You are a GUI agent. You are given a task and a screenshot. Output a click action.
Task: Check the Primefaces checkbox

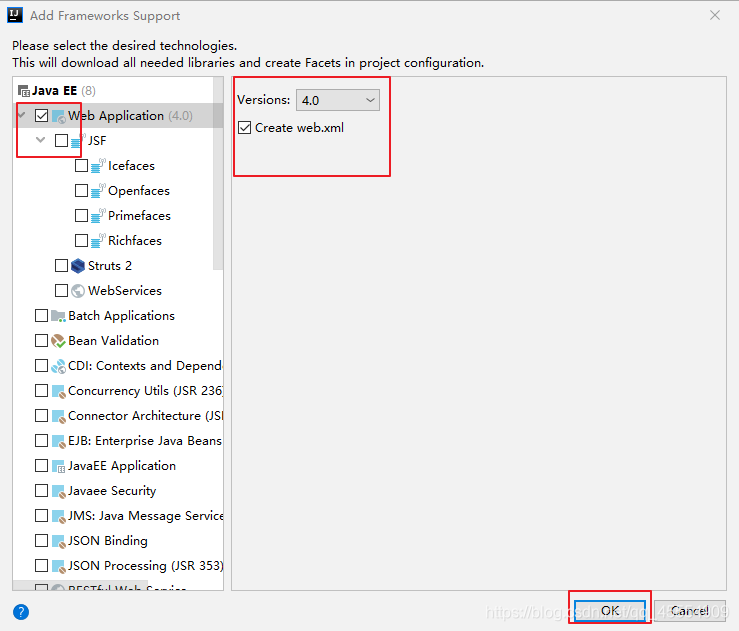click(x=82, y=215)
